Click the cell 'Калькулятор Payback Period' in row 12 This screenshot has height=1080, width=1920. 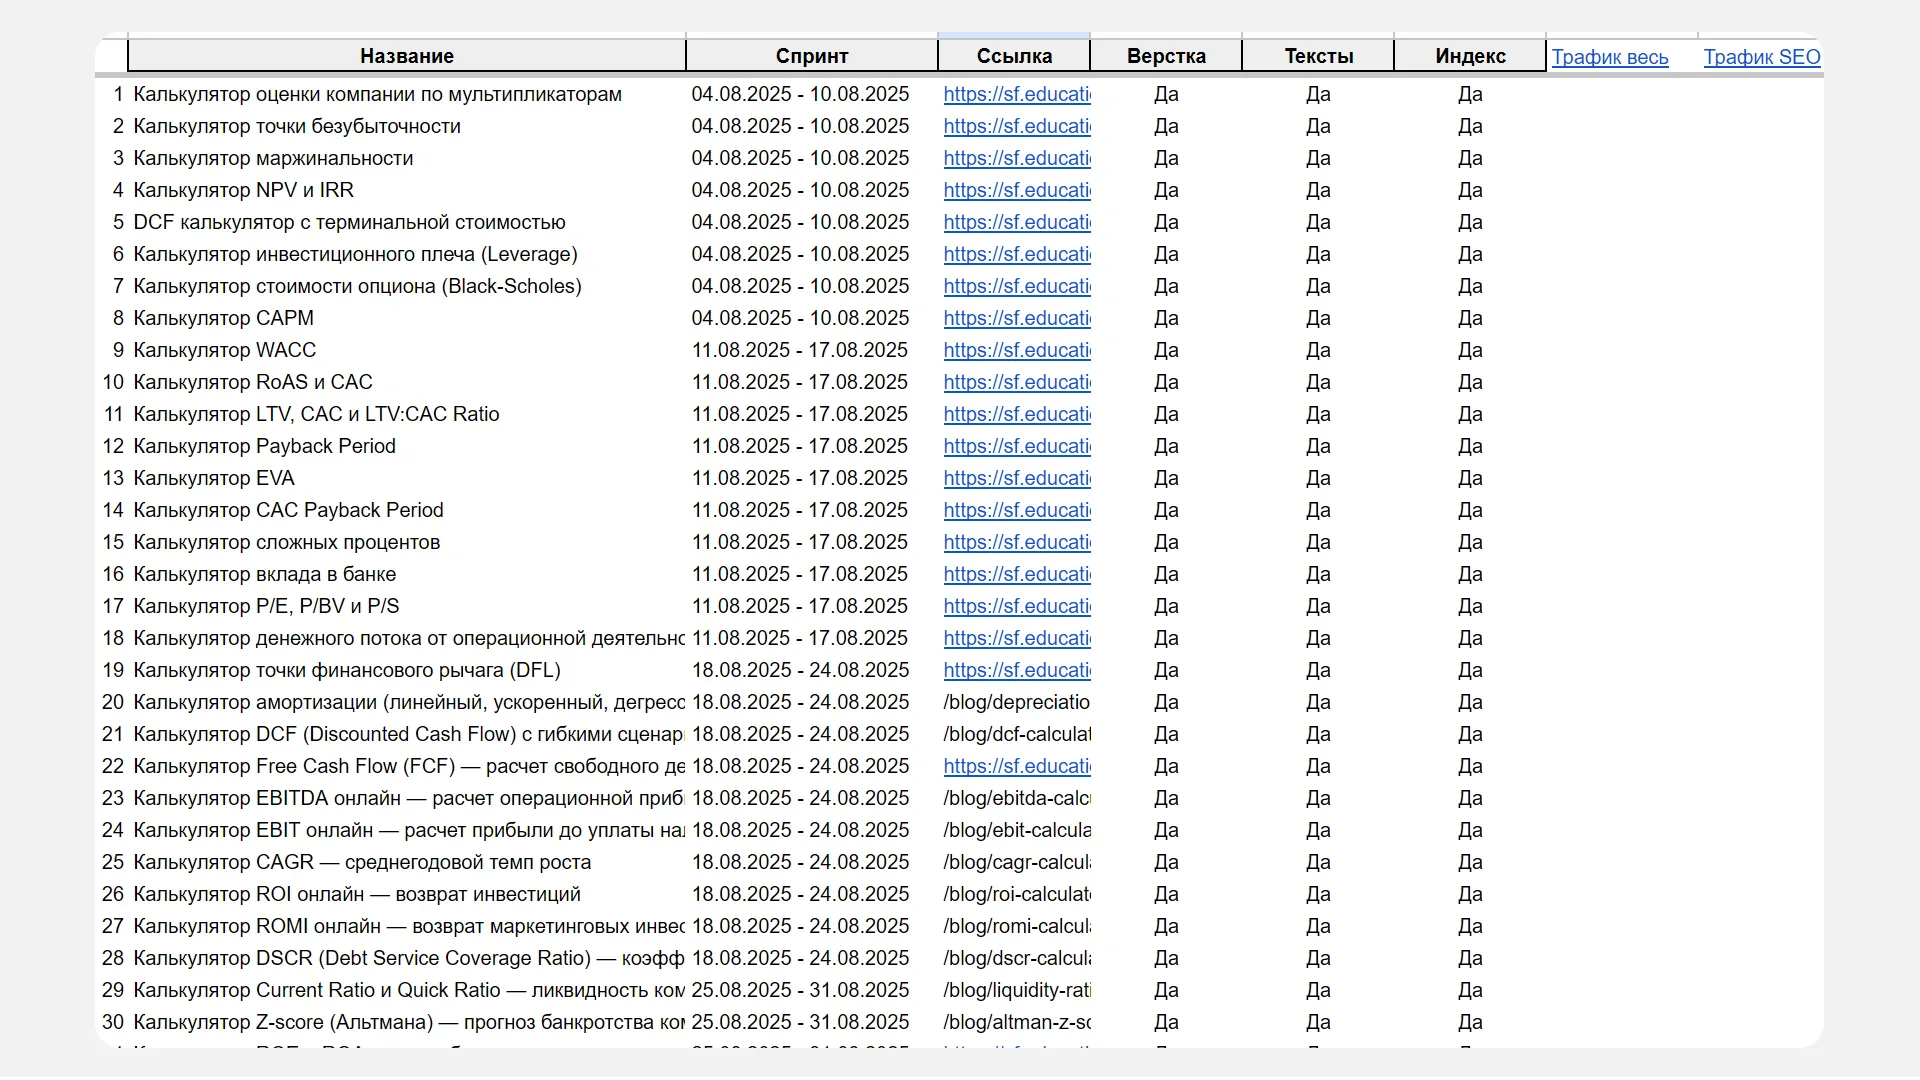point(265,446)
